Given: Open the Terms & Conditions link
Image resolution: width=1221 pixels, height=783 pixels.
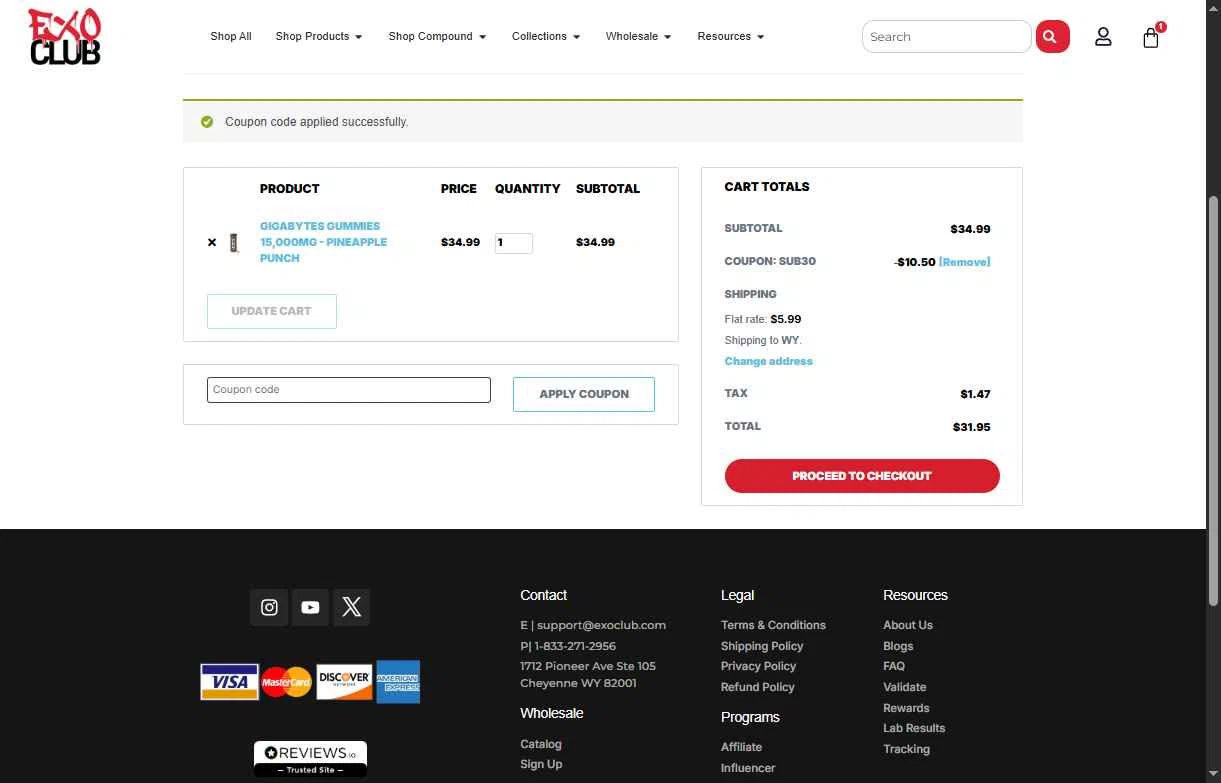Looking at the screenshot, I should coord(773,626).
